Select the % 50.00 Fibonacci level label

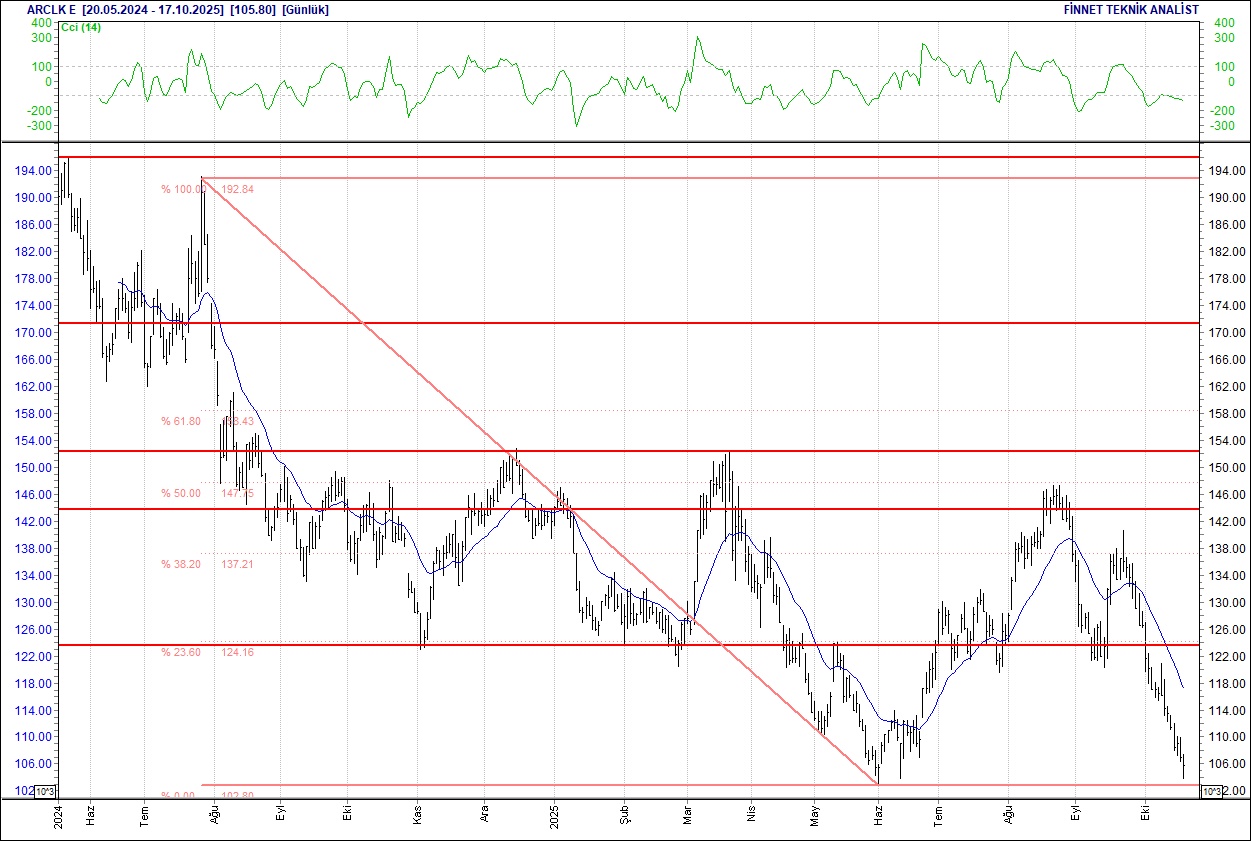tap(181, 493)
